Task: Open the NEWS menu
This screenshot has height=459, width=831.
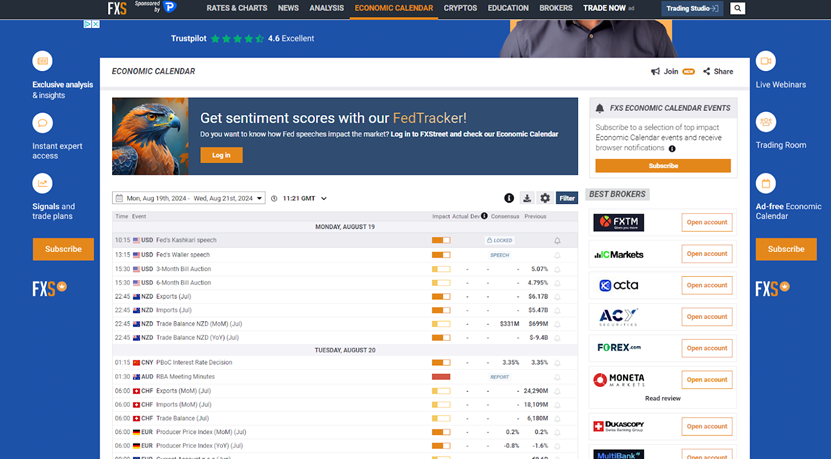Action: (x=288, y=8)
